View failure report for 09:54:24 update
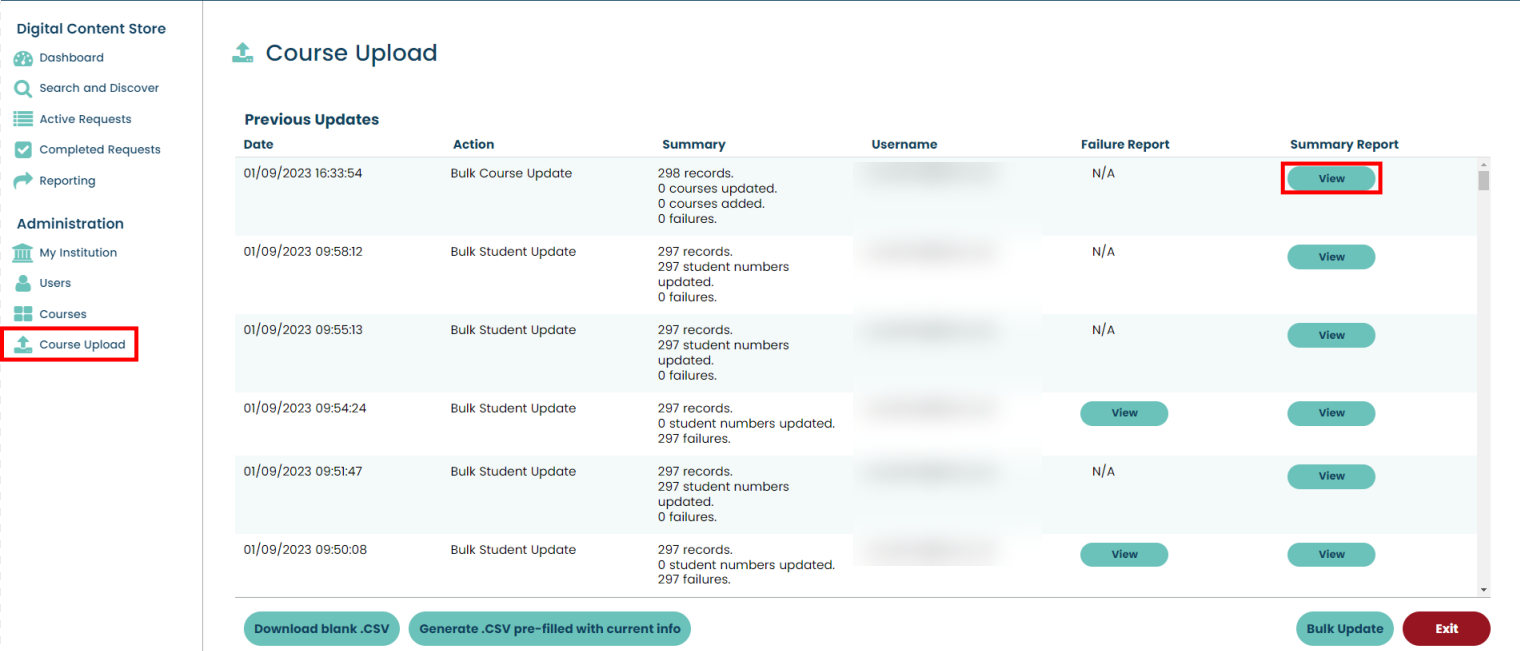 point(1124,413)
